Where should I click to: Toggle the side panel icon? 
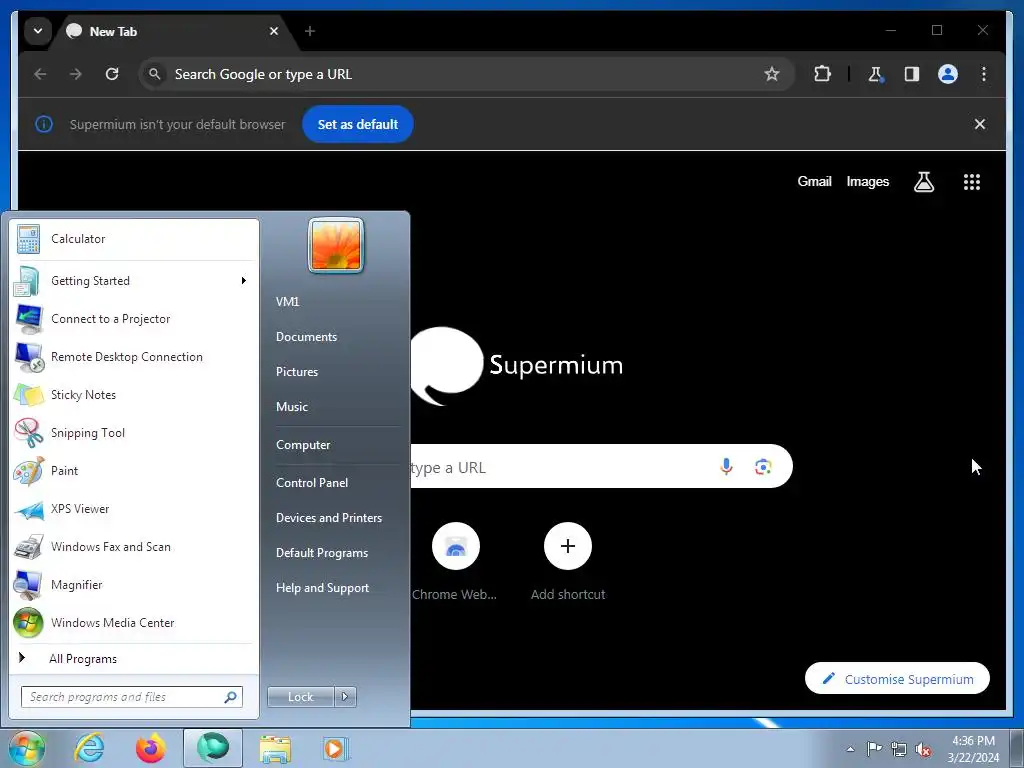(x=912, y=74)
